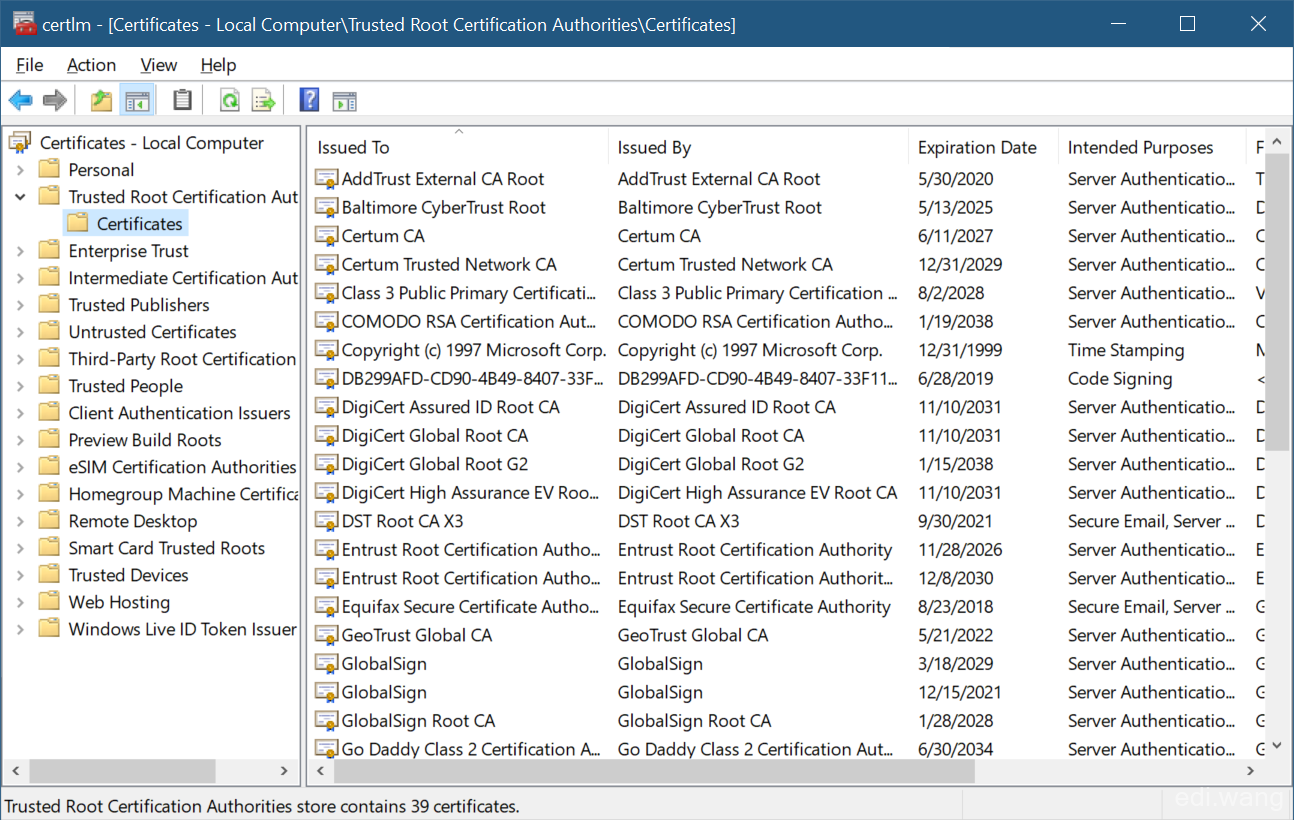Screen dimensions: 1294x820
Task: Click horizontal scrollbar thumb under console tree
Action: click(122, 771)
